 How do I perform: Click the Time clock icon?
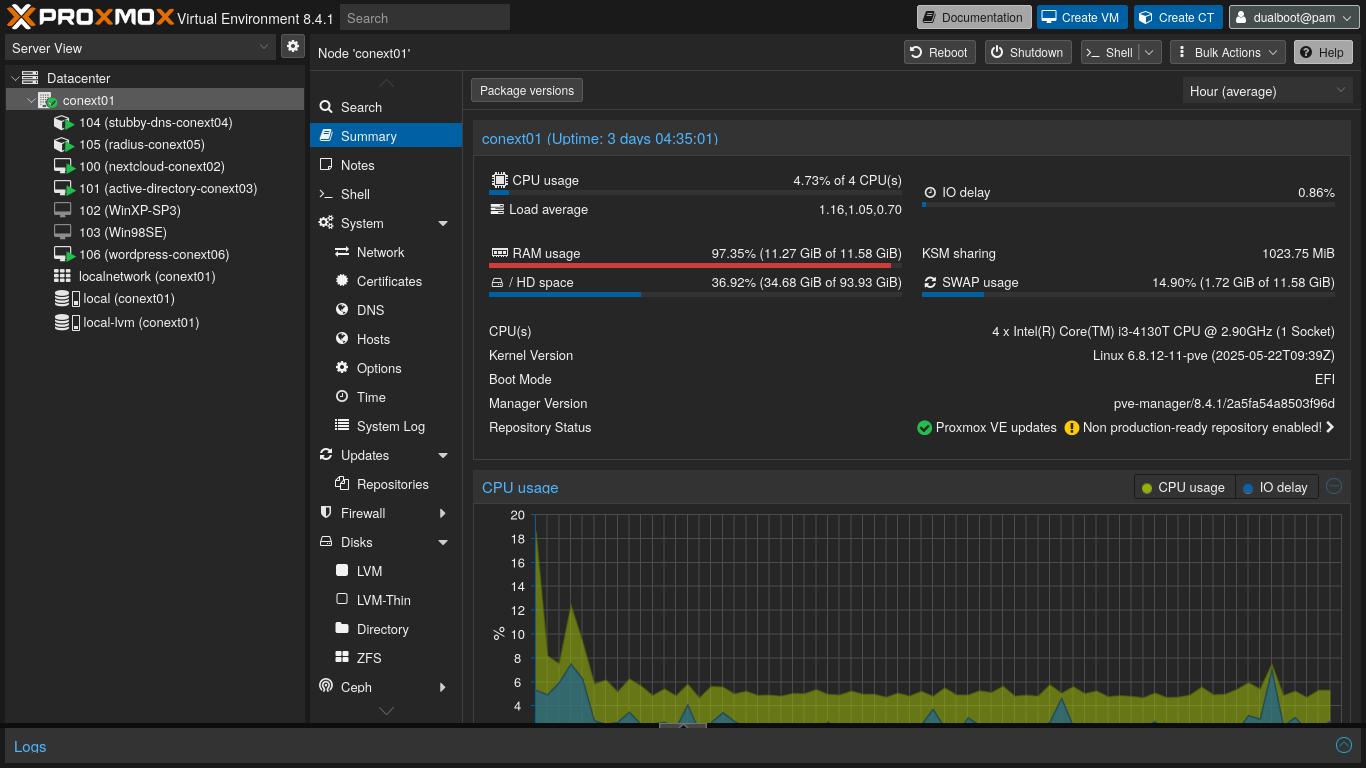[342, 397]
